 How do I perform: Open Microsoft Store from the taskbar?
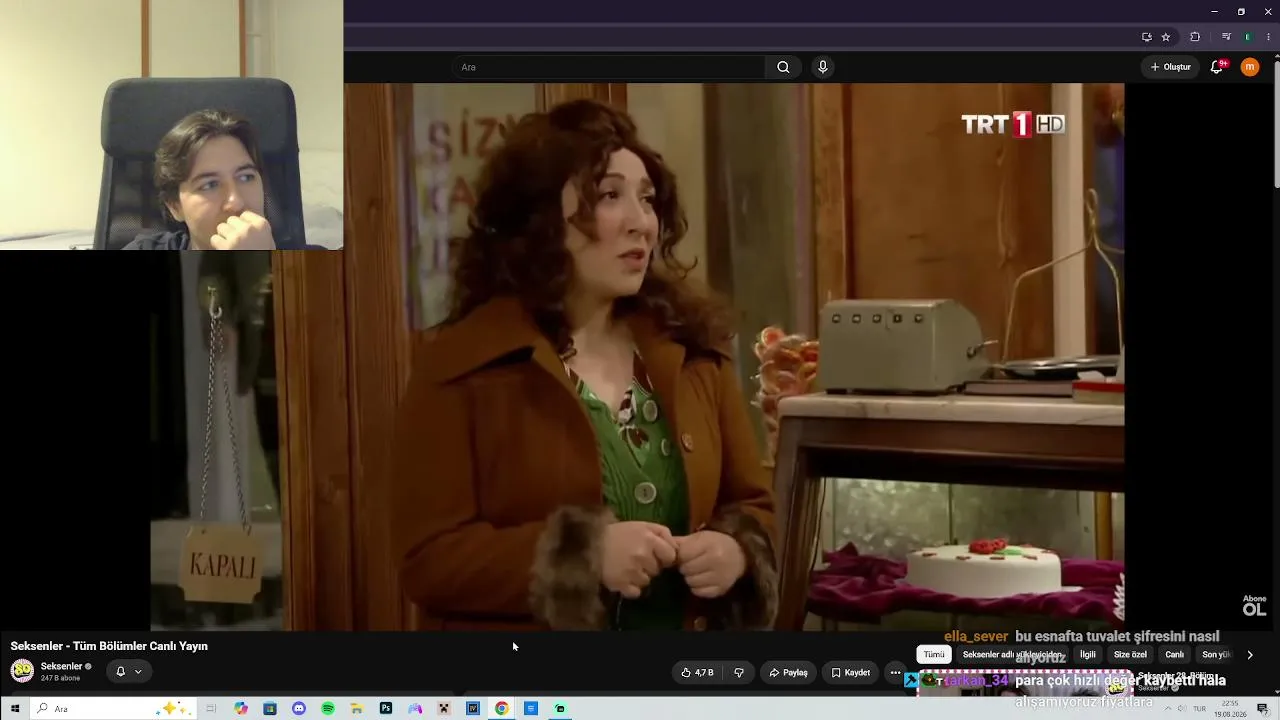pos(270,709)
